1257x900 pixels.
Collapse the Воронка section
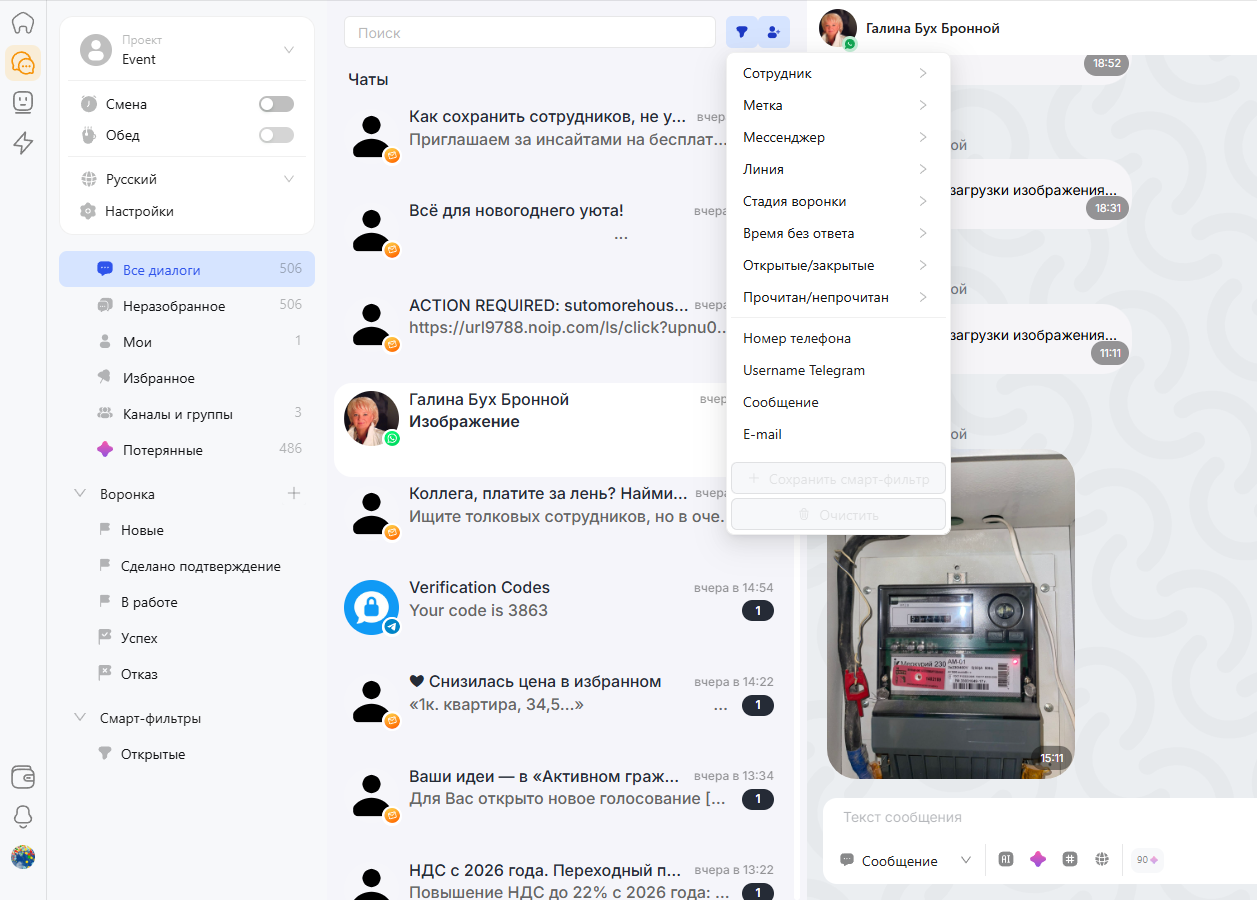click(x=81, y=494)
